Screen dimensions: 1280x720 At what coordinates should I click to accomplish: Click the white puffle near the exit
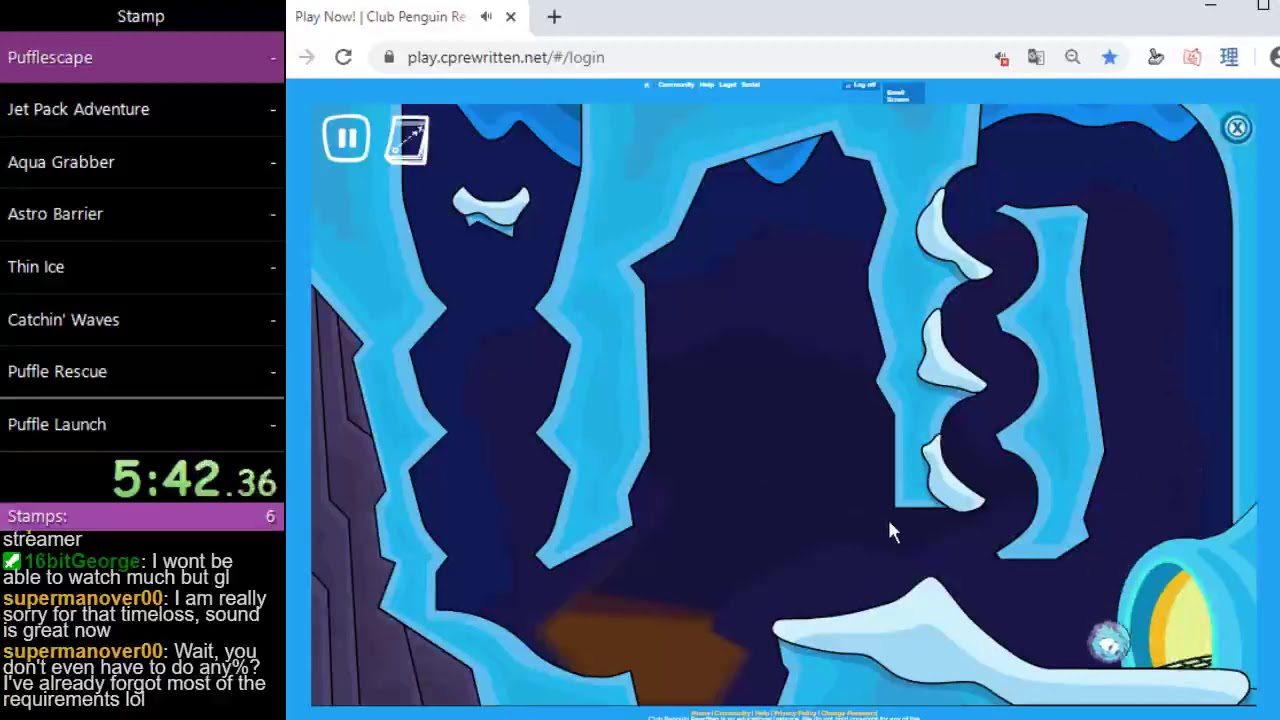(1109, 643)
